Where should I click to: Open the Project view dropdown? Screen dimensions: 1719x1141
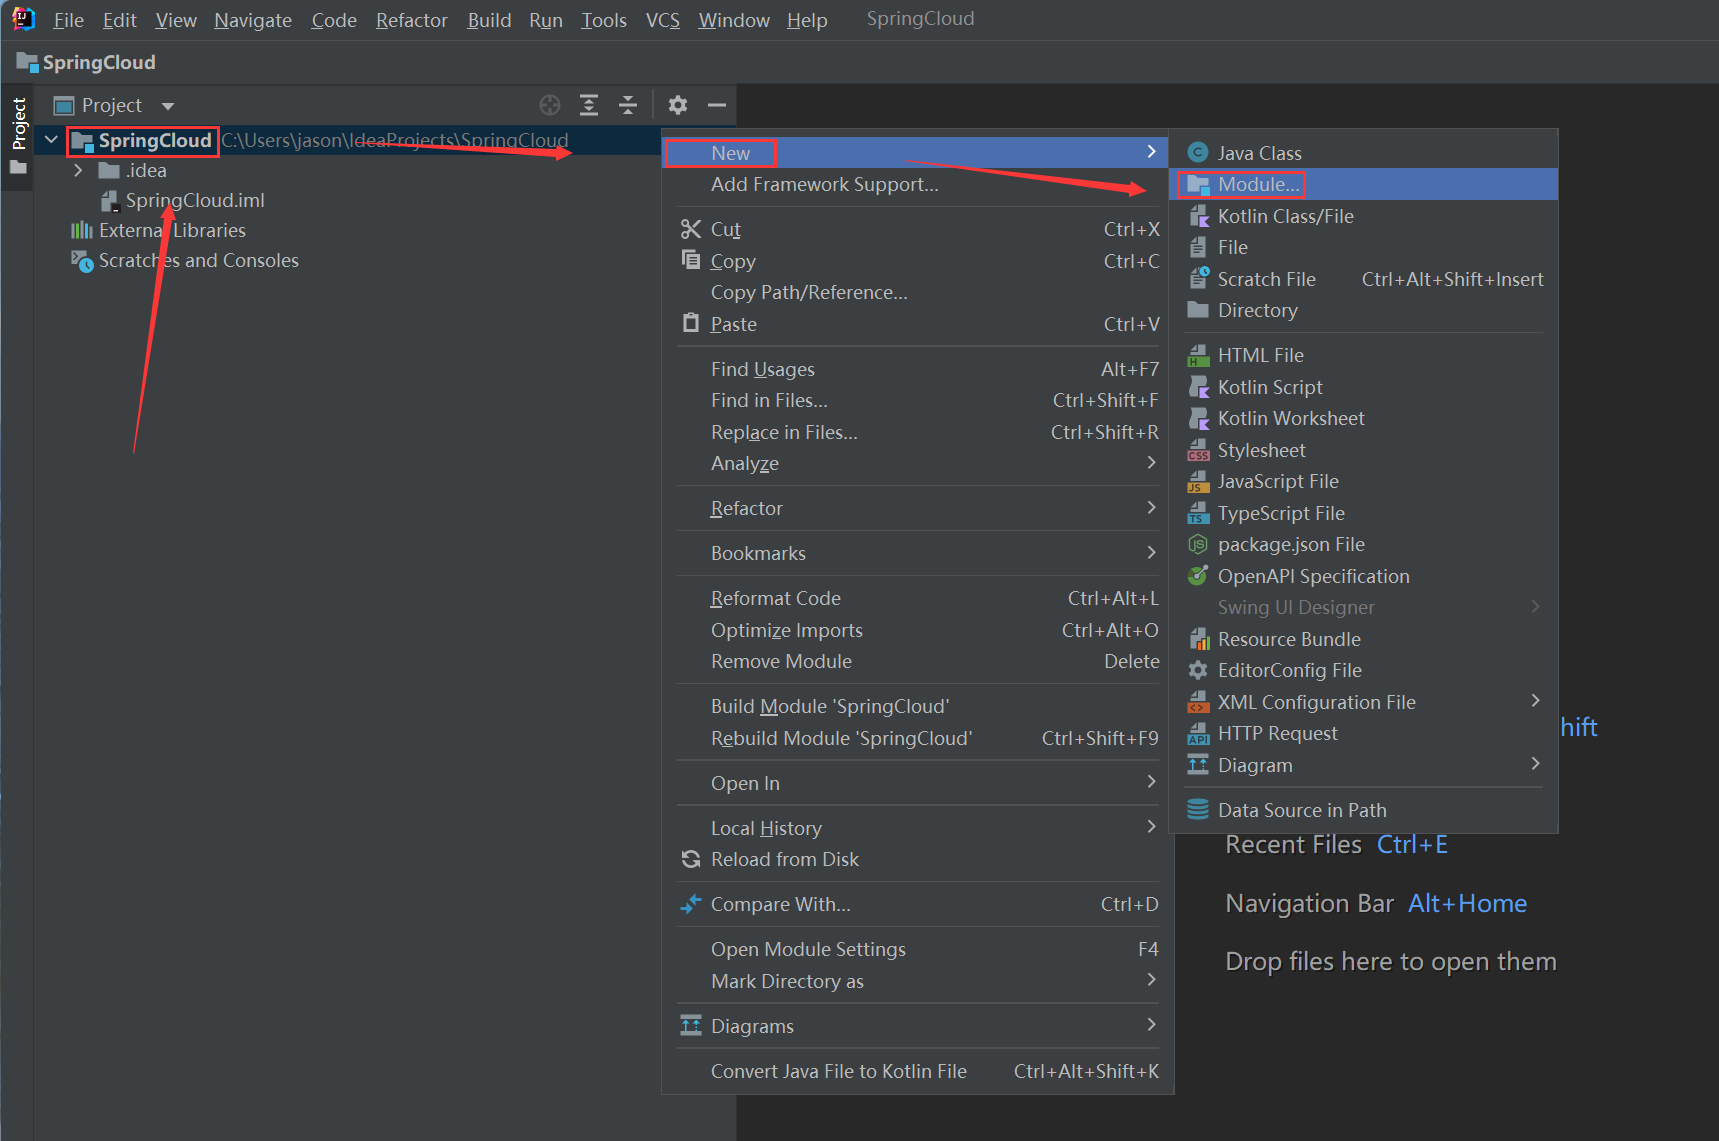(168, 106)
